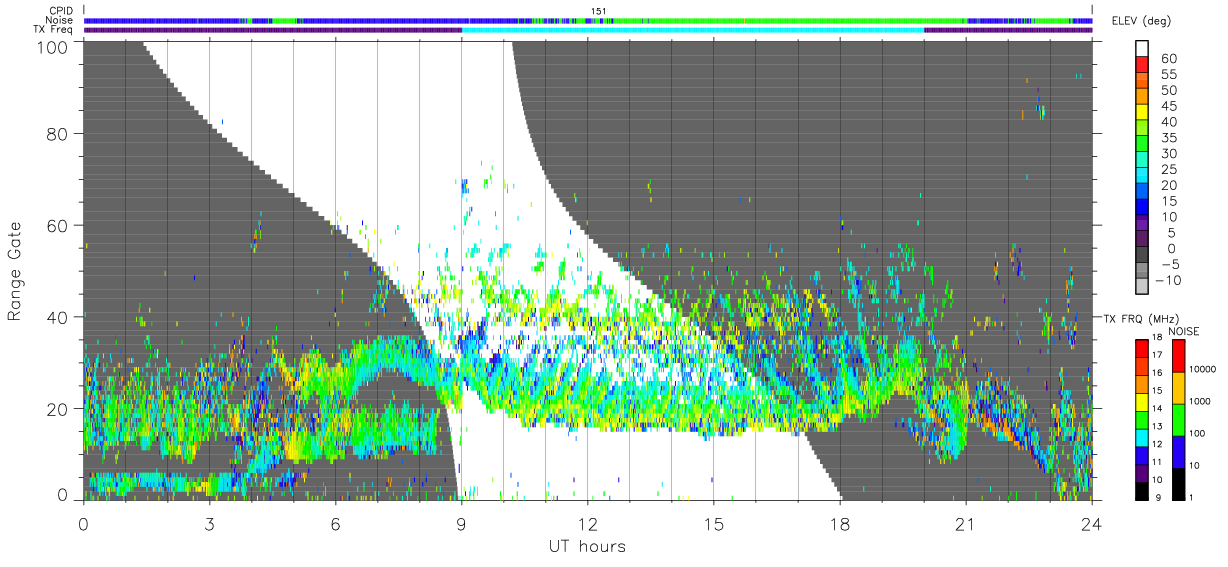This screenshot has height=567, width=1228.
Task: Click the UT hours axis title
Action: pos(587,547)
